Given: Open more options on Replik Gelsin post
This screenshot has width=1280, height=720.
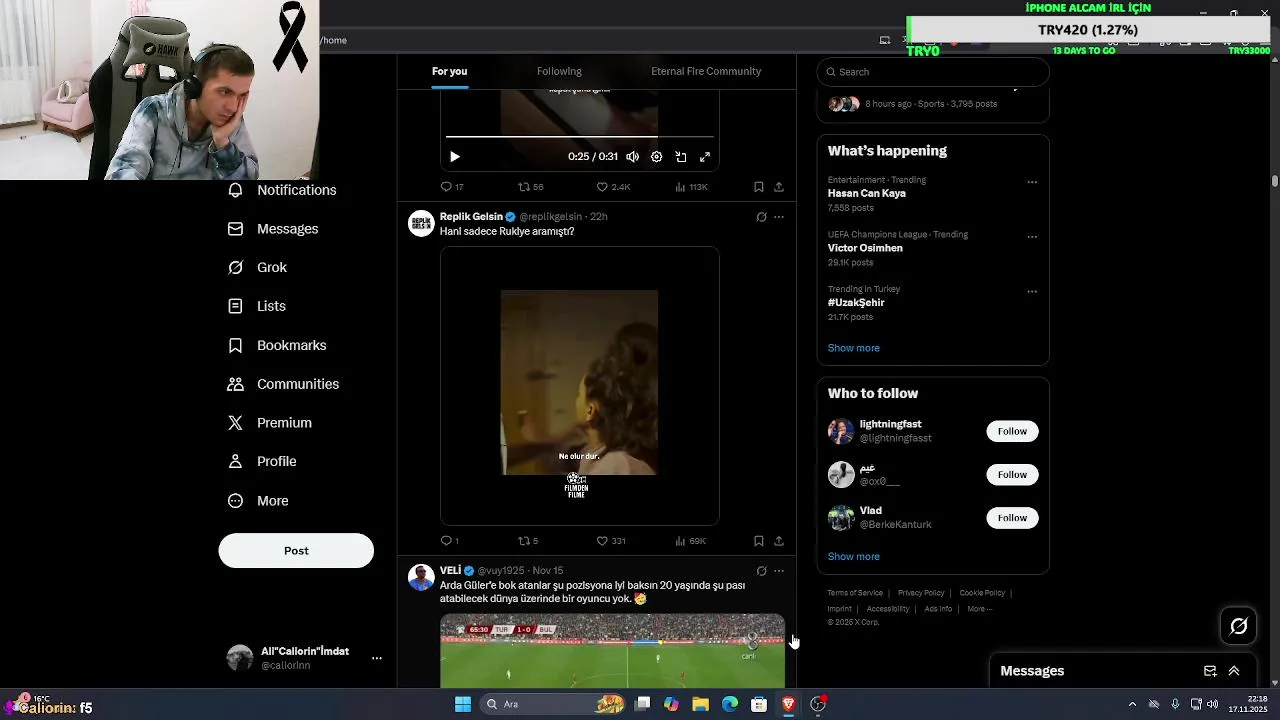Looking at the screenshot, I should pyautogui.click(x=779, y=217).
